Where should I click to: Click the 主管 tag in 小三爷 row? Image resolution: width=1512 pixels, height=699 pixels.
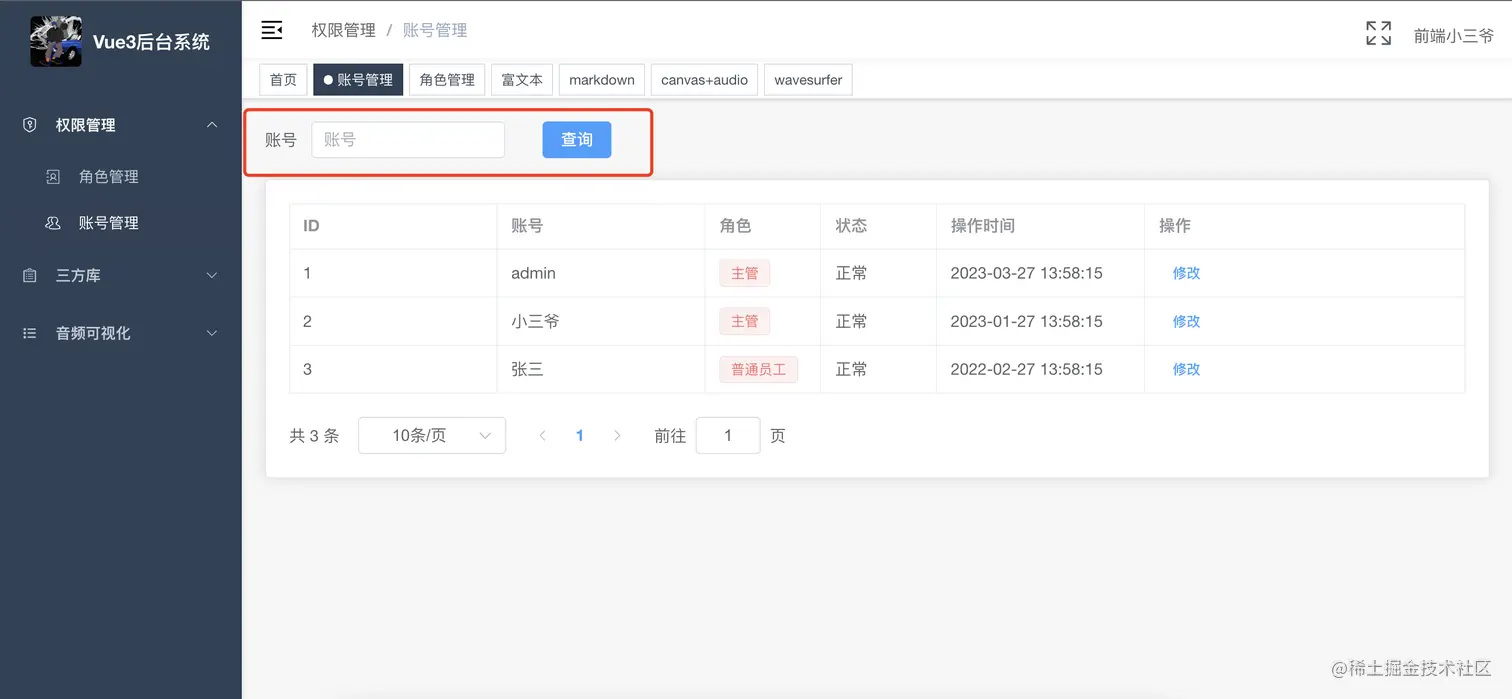pyautogui.click(x=745, y=321)
